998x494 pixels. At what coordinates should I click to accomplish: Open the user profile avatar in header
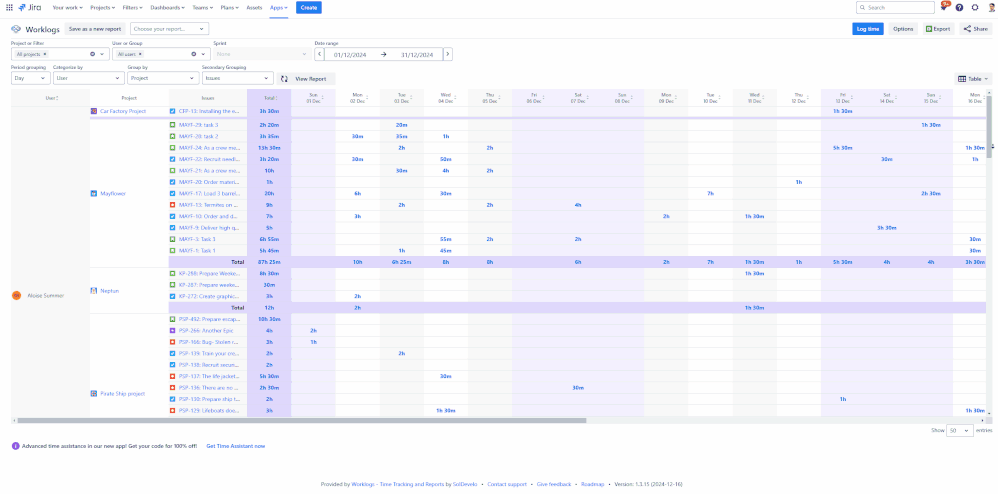pyautogui.click(x=990, y=8)
